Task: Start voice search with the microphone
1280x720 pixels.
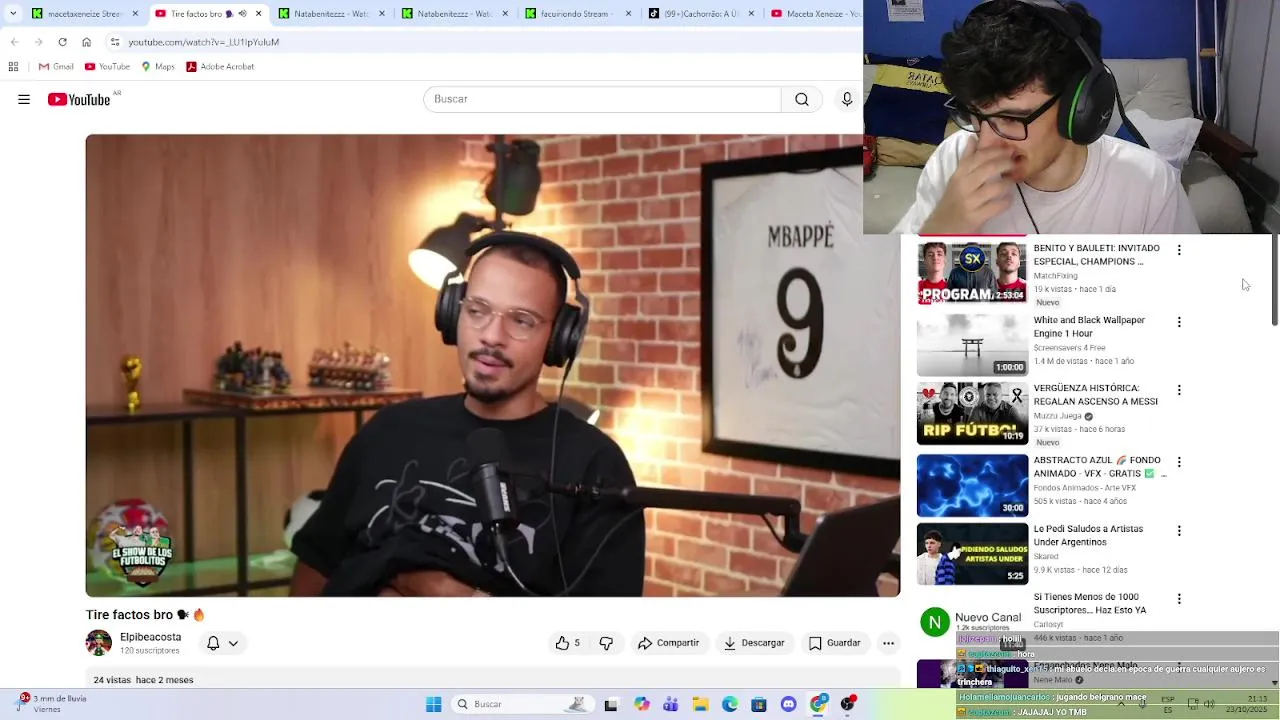Action: click(847, 99)
